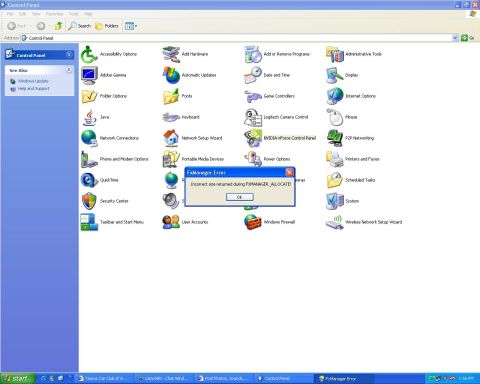The height and width of the screenshot is (384, 480).
Task: Open Phone and Modem Options
Action: point(115,159)
